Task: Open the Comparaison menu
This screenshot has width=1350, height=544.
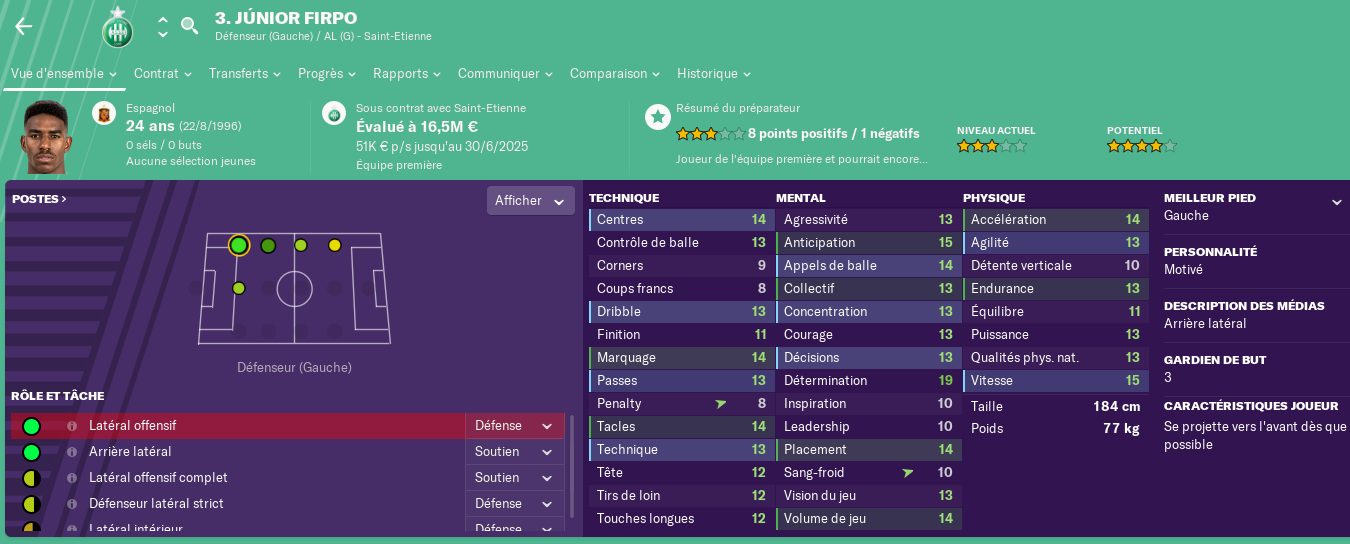Action: [x=615, y=73]
